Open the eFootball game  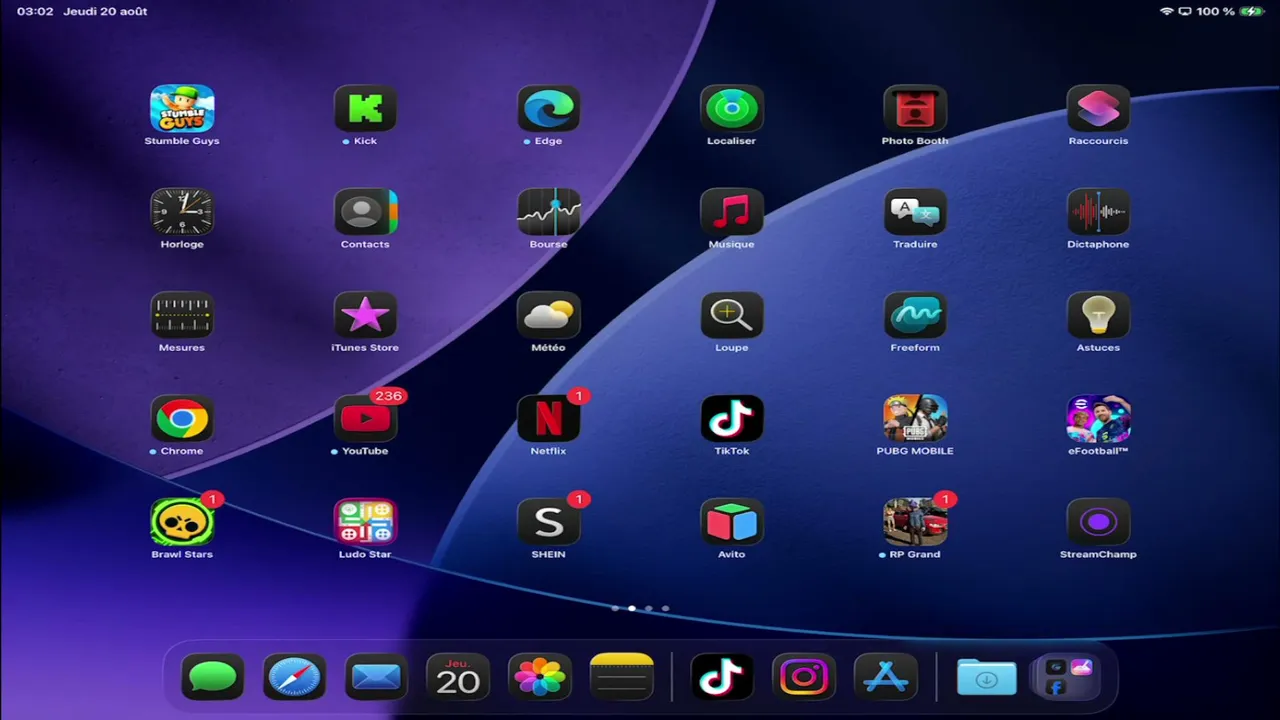pyautogui.click(x=1098, y=419)
